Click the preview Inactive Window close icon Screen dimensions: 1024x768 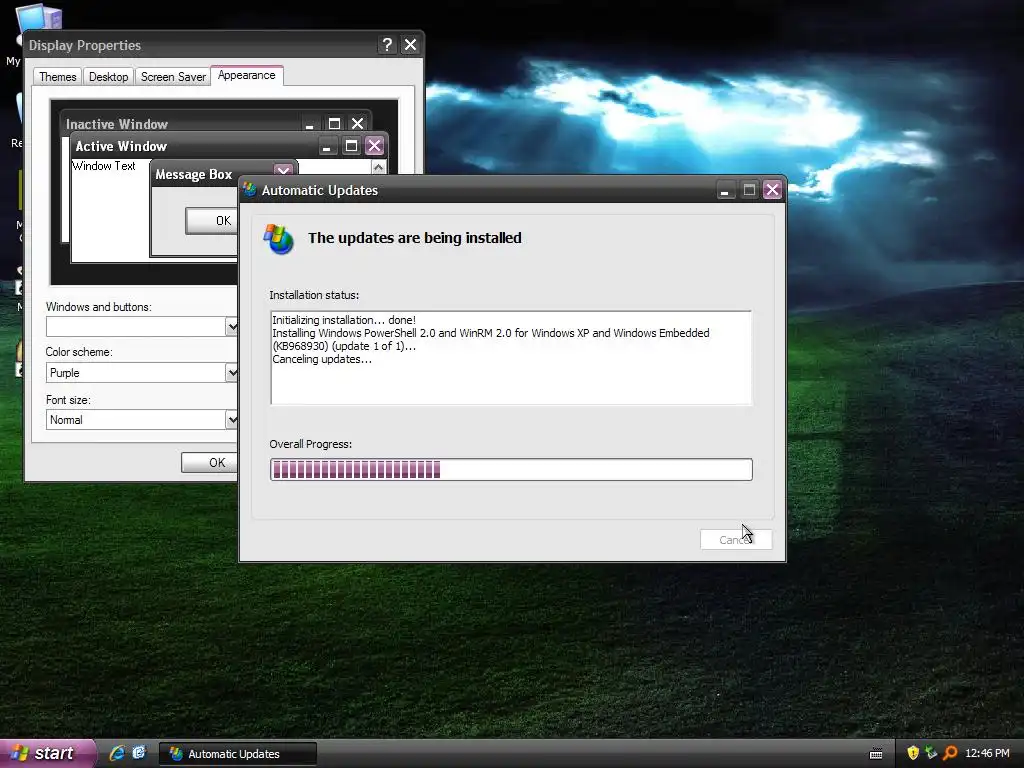(x=357, y=123)
